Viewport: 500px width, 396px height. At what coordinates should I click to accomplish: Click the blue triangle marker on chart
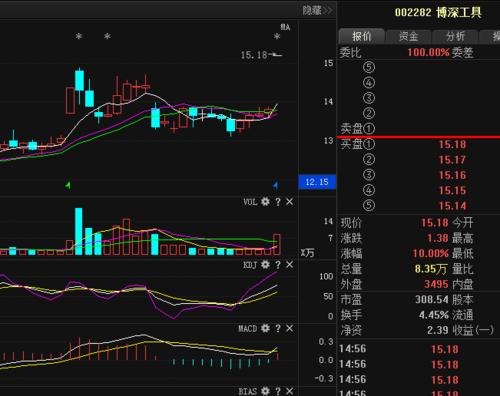(x=276, y=185)
